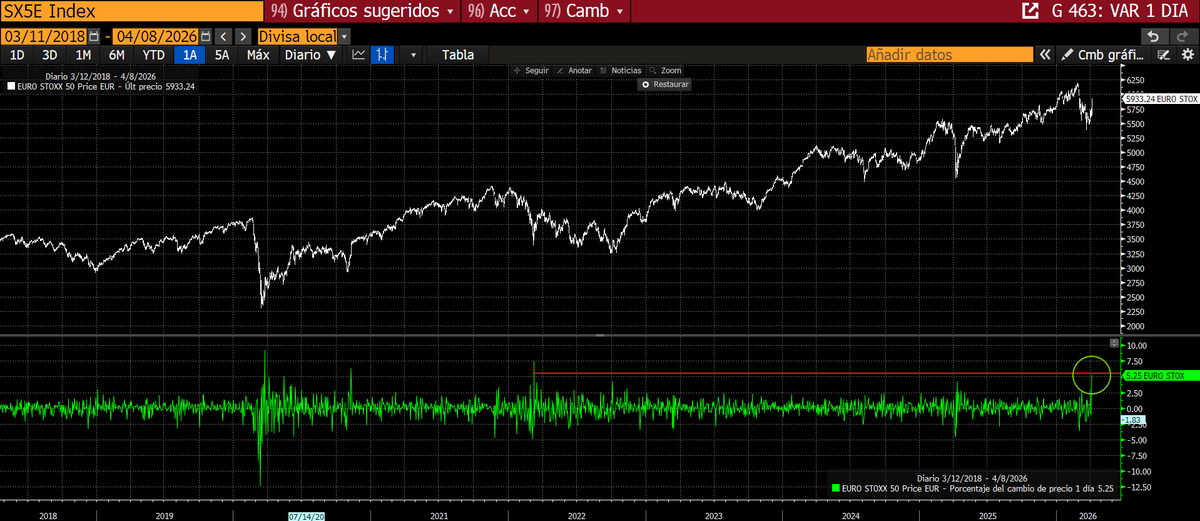The width and height of the screenshot is (1200, 521).
Task: Select the YTD range tab
Action: 153,55
